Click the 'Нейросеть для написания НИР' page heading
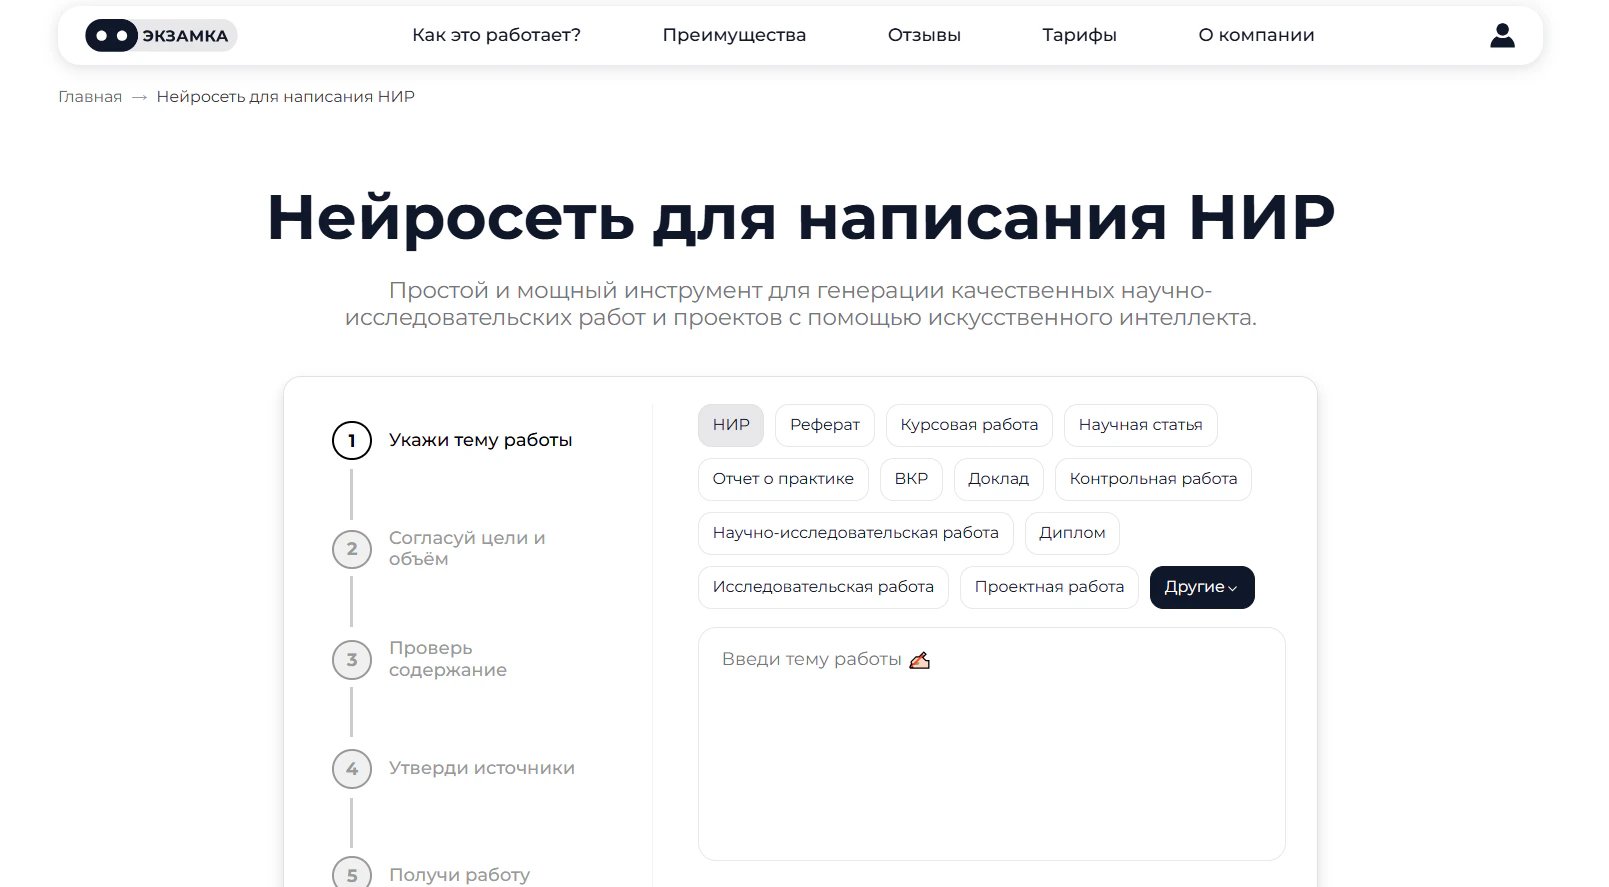The height and width of the screenshot is (887, 1609). point(801,217)
